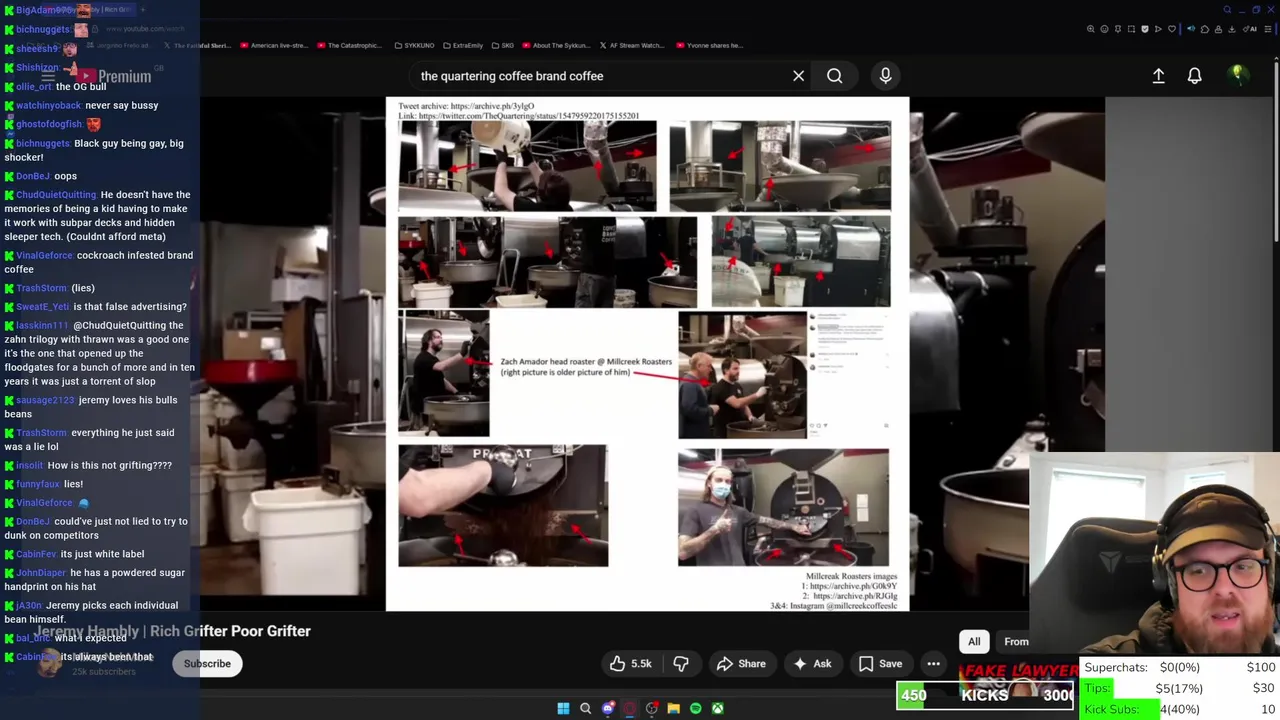Image resolution: width=1280 pixels, height=720 pixels.
Task: Open the three-dot more actions menu
Action: point(933,664)
